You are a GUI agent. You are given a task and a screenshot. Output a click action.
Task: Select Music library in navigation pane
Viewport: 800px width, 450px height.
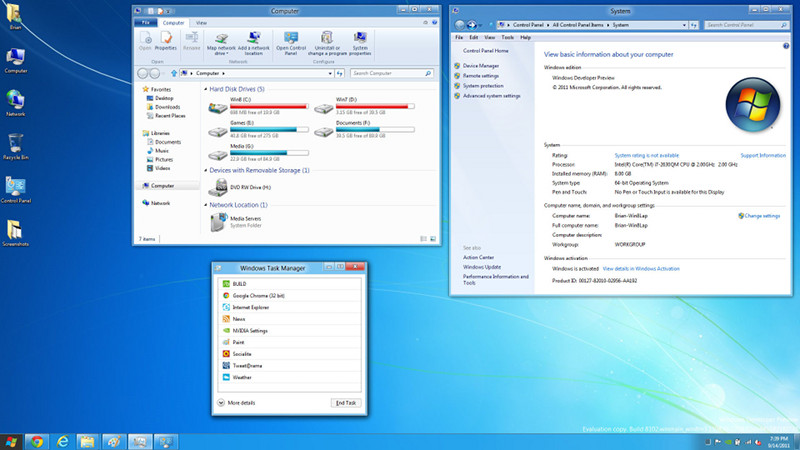[x=162, y=151]
